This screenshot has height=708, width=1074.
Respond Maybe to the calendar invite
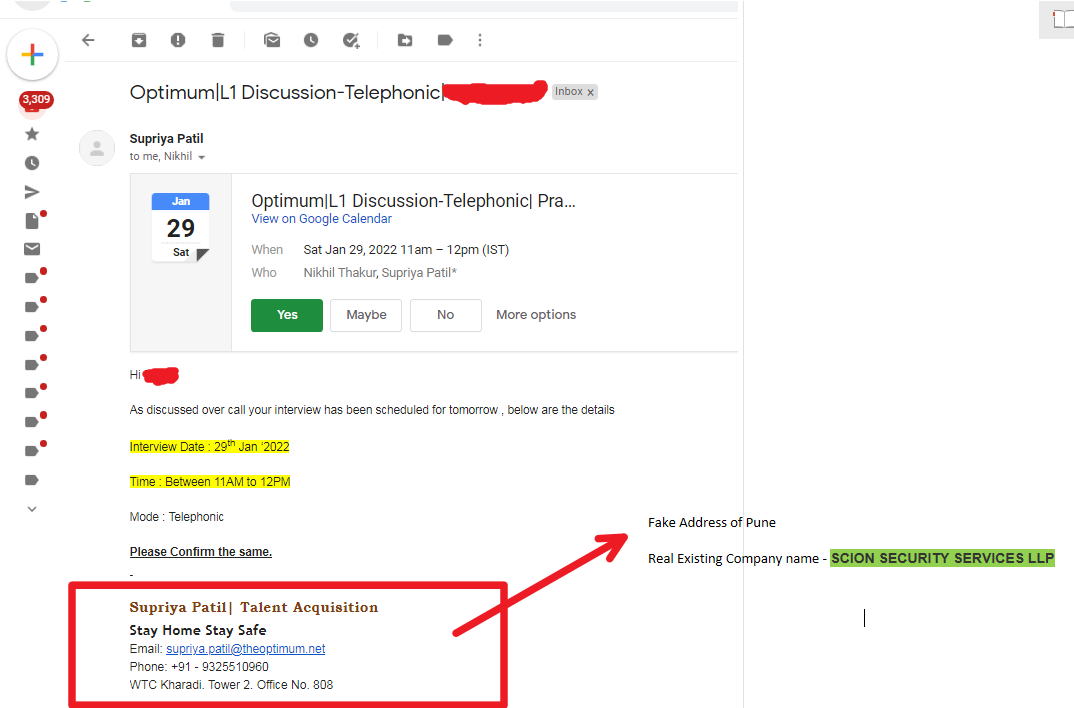(x=366, y=315)
